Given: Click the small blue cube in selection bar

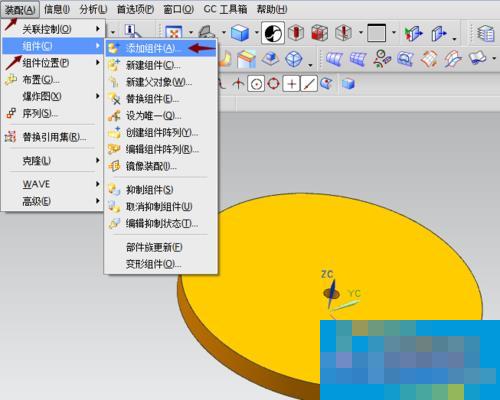Looking at the screenshot, I should (348, 84).
